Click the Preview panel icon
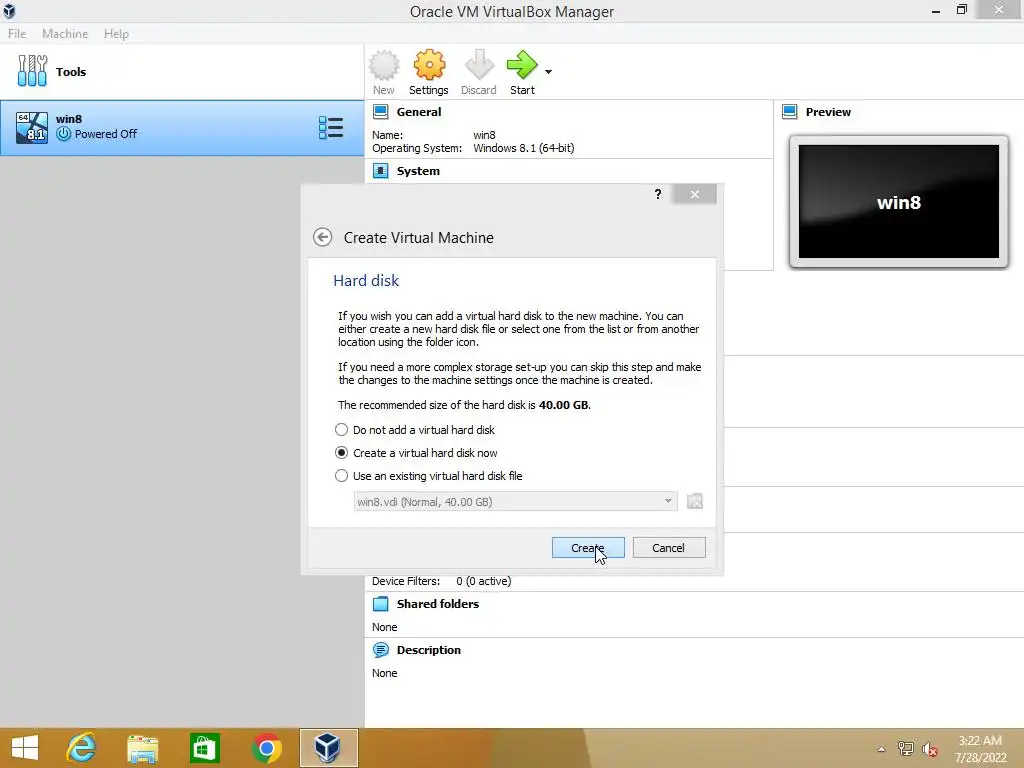This screenshot has width=1024, height=768. point(790,112)
